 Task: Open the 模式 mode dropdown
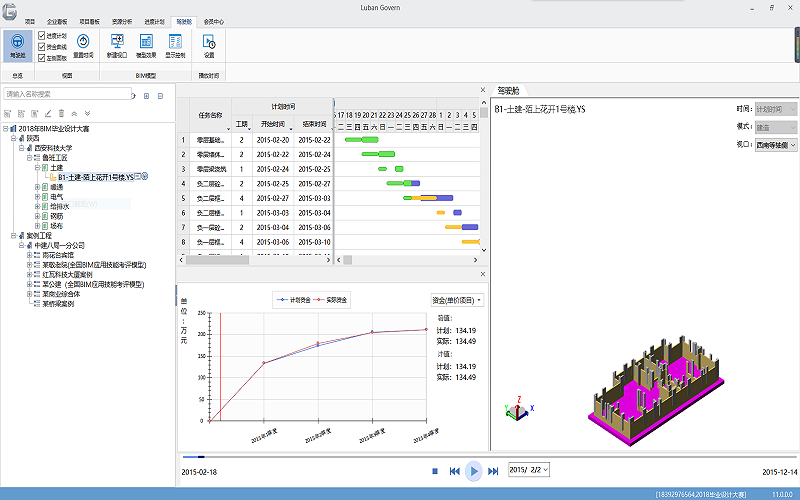click(x=776, y=127)
